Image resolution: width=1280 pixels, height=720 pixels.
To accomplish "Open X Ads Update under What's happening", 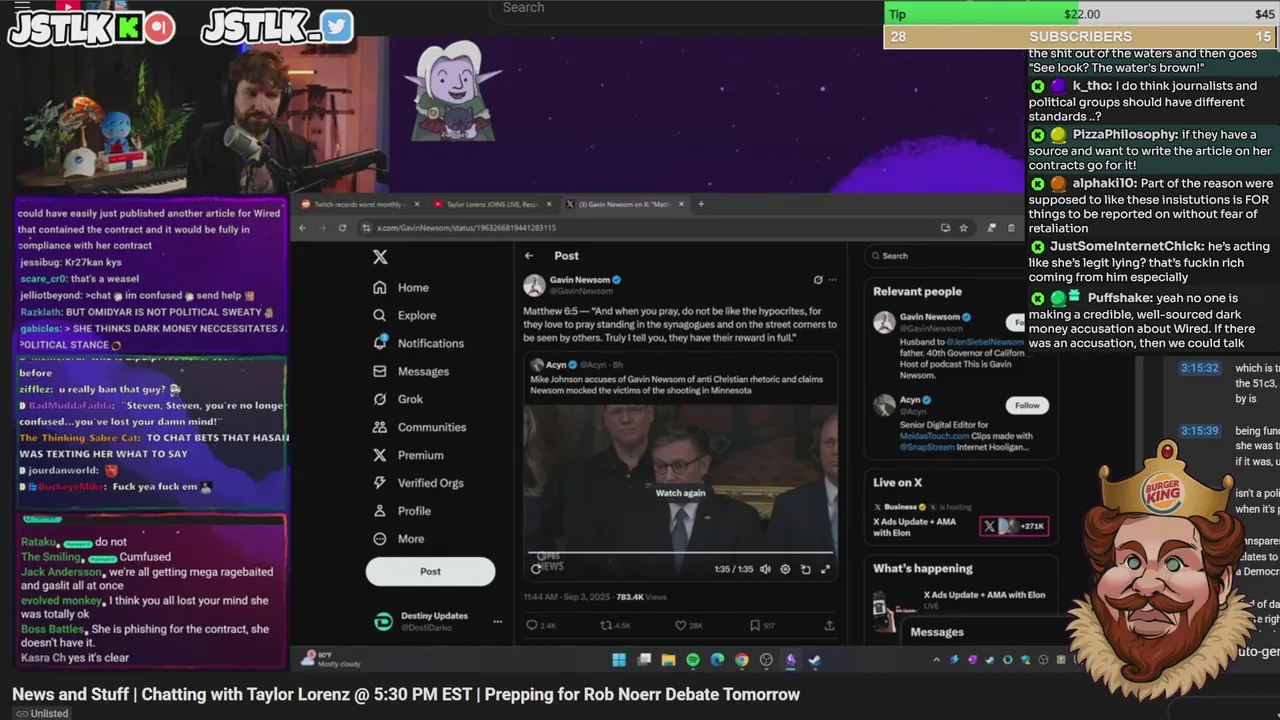I will click(x=984, y=595).
